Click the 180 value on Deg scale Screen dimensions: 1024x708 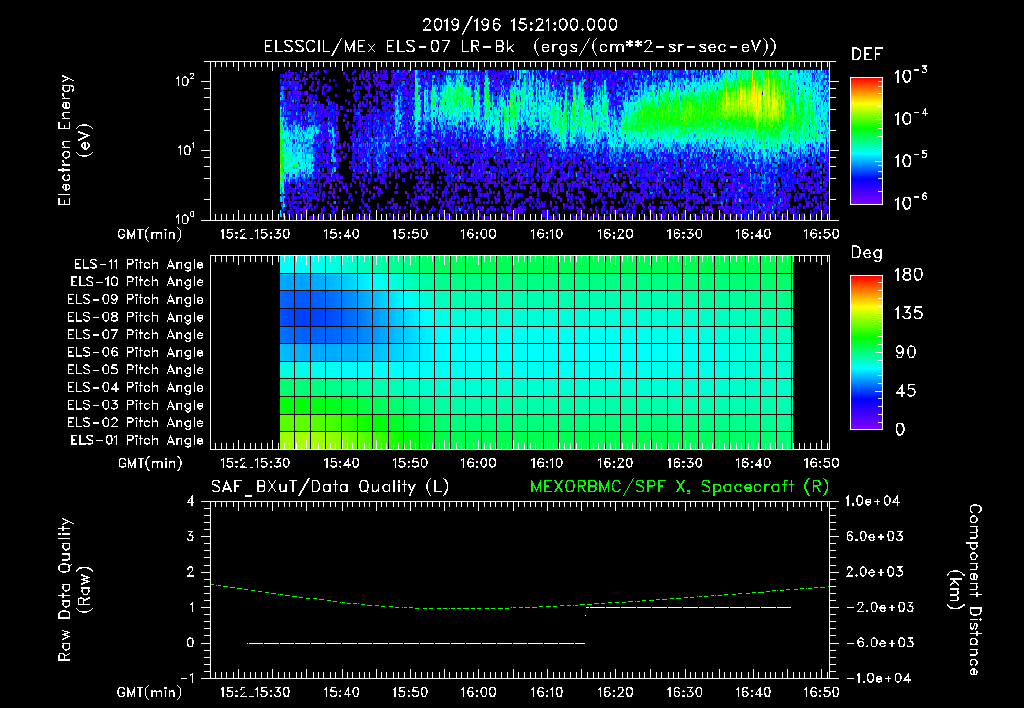pyautogui.click(x=908, y=275)
